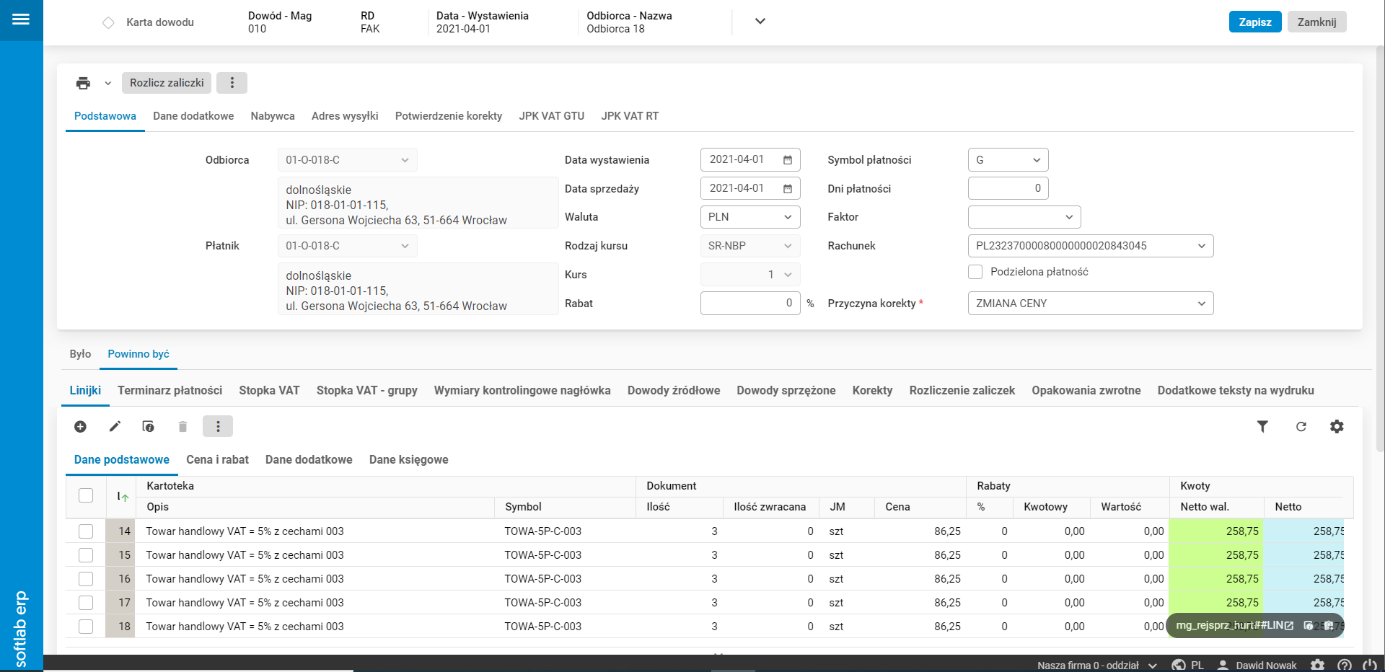Open the table filter icon

click(1262, 427)
